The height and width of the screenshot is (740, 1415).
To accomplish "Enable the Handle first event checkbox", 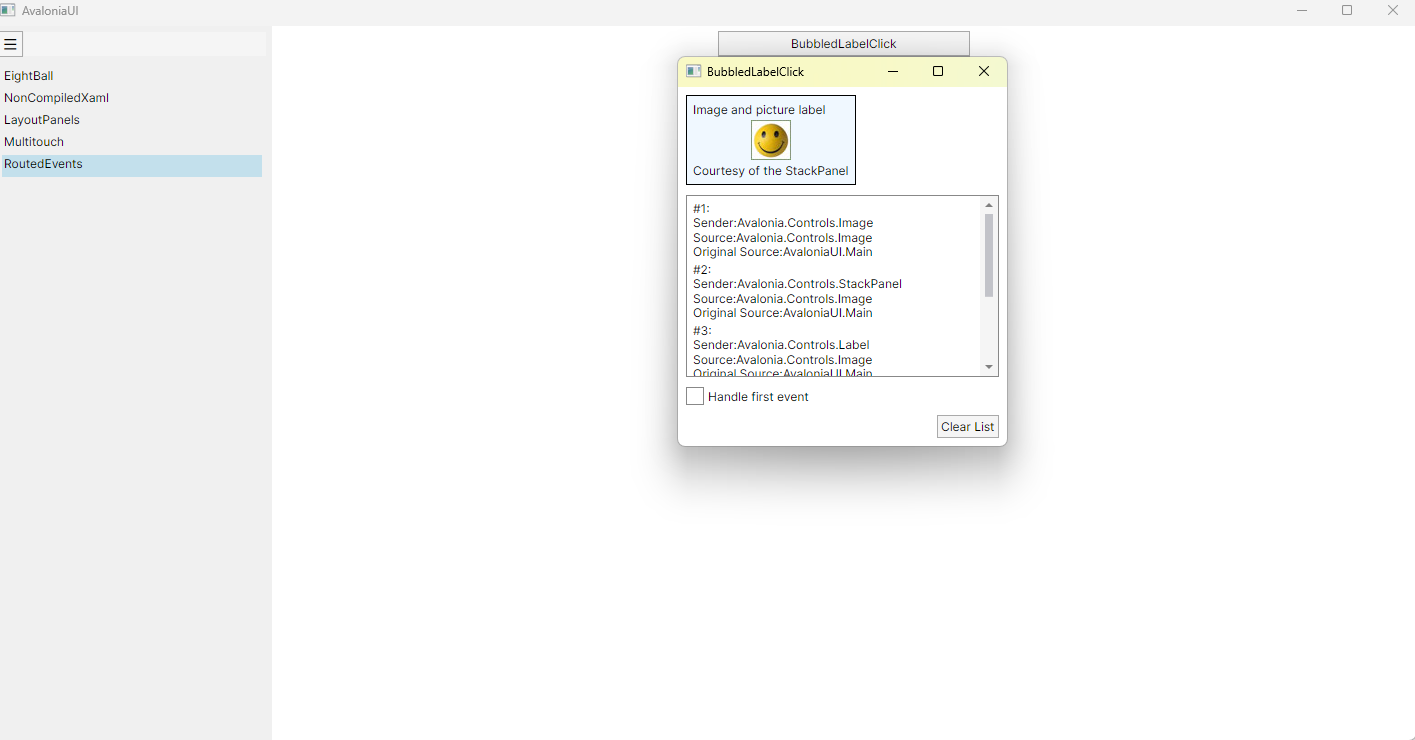I will pyautogui.click(x=695, y=397).
